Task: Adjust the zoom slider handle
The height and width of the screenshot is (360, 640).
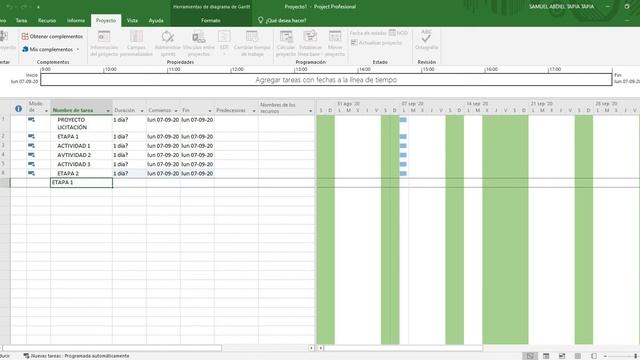Action: 636,356
